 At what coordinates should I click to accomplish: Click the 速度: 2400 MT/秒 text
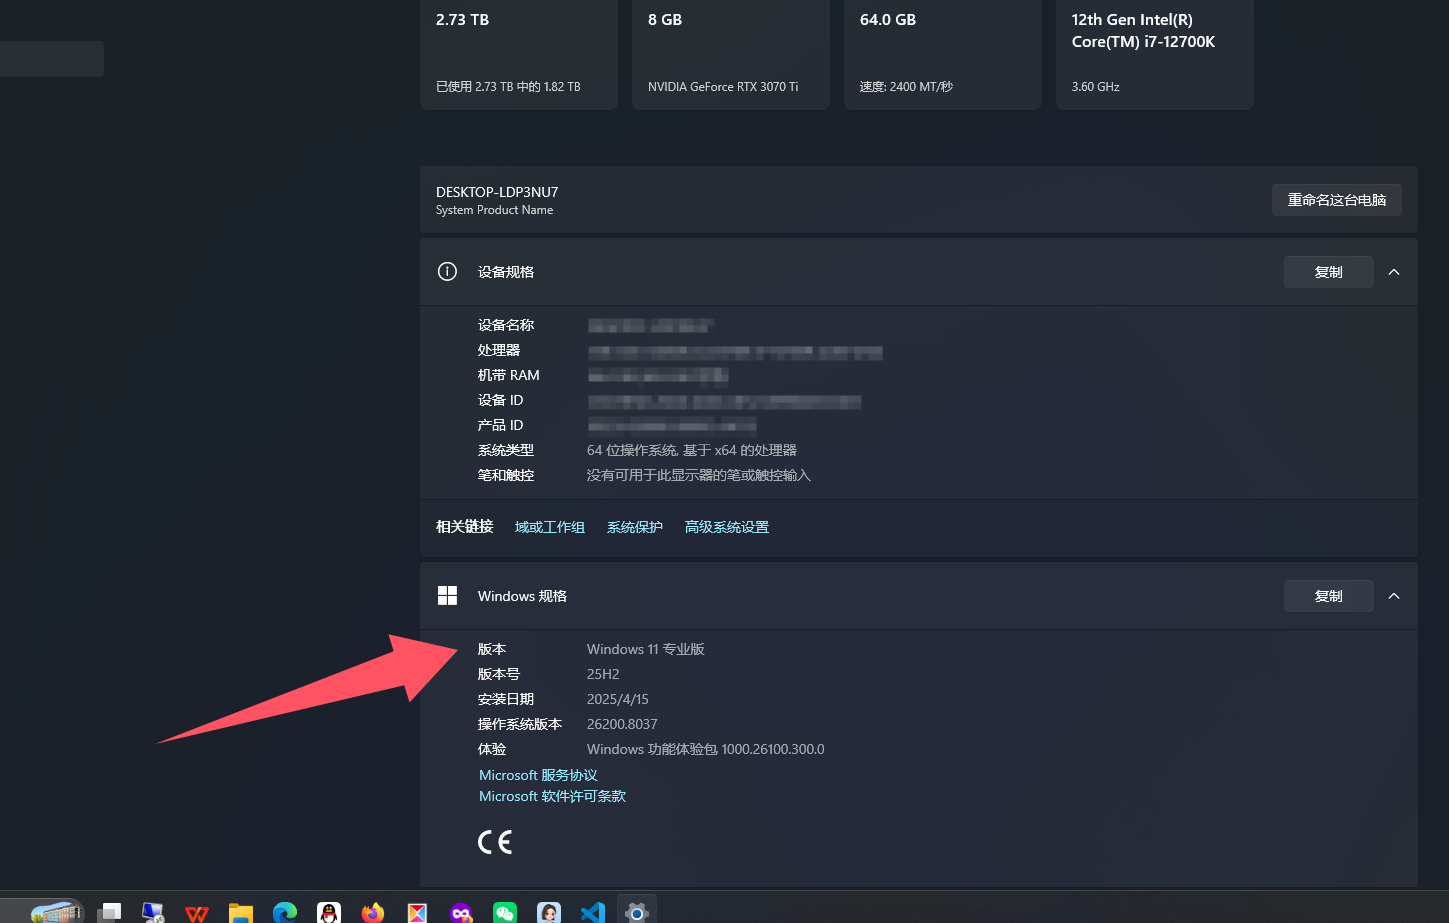tap(906, 87)
